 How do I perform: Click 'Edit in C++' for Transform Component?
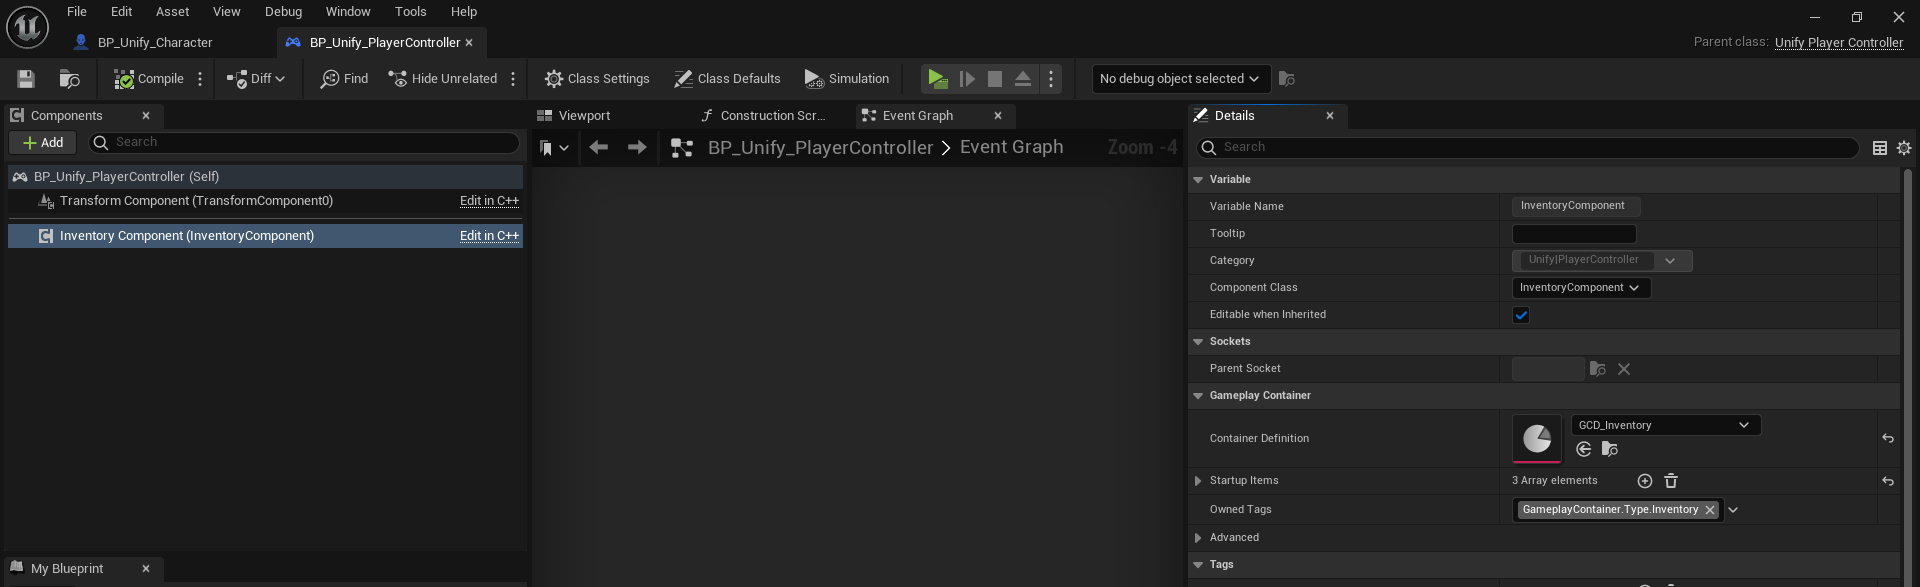click(489, 201)
